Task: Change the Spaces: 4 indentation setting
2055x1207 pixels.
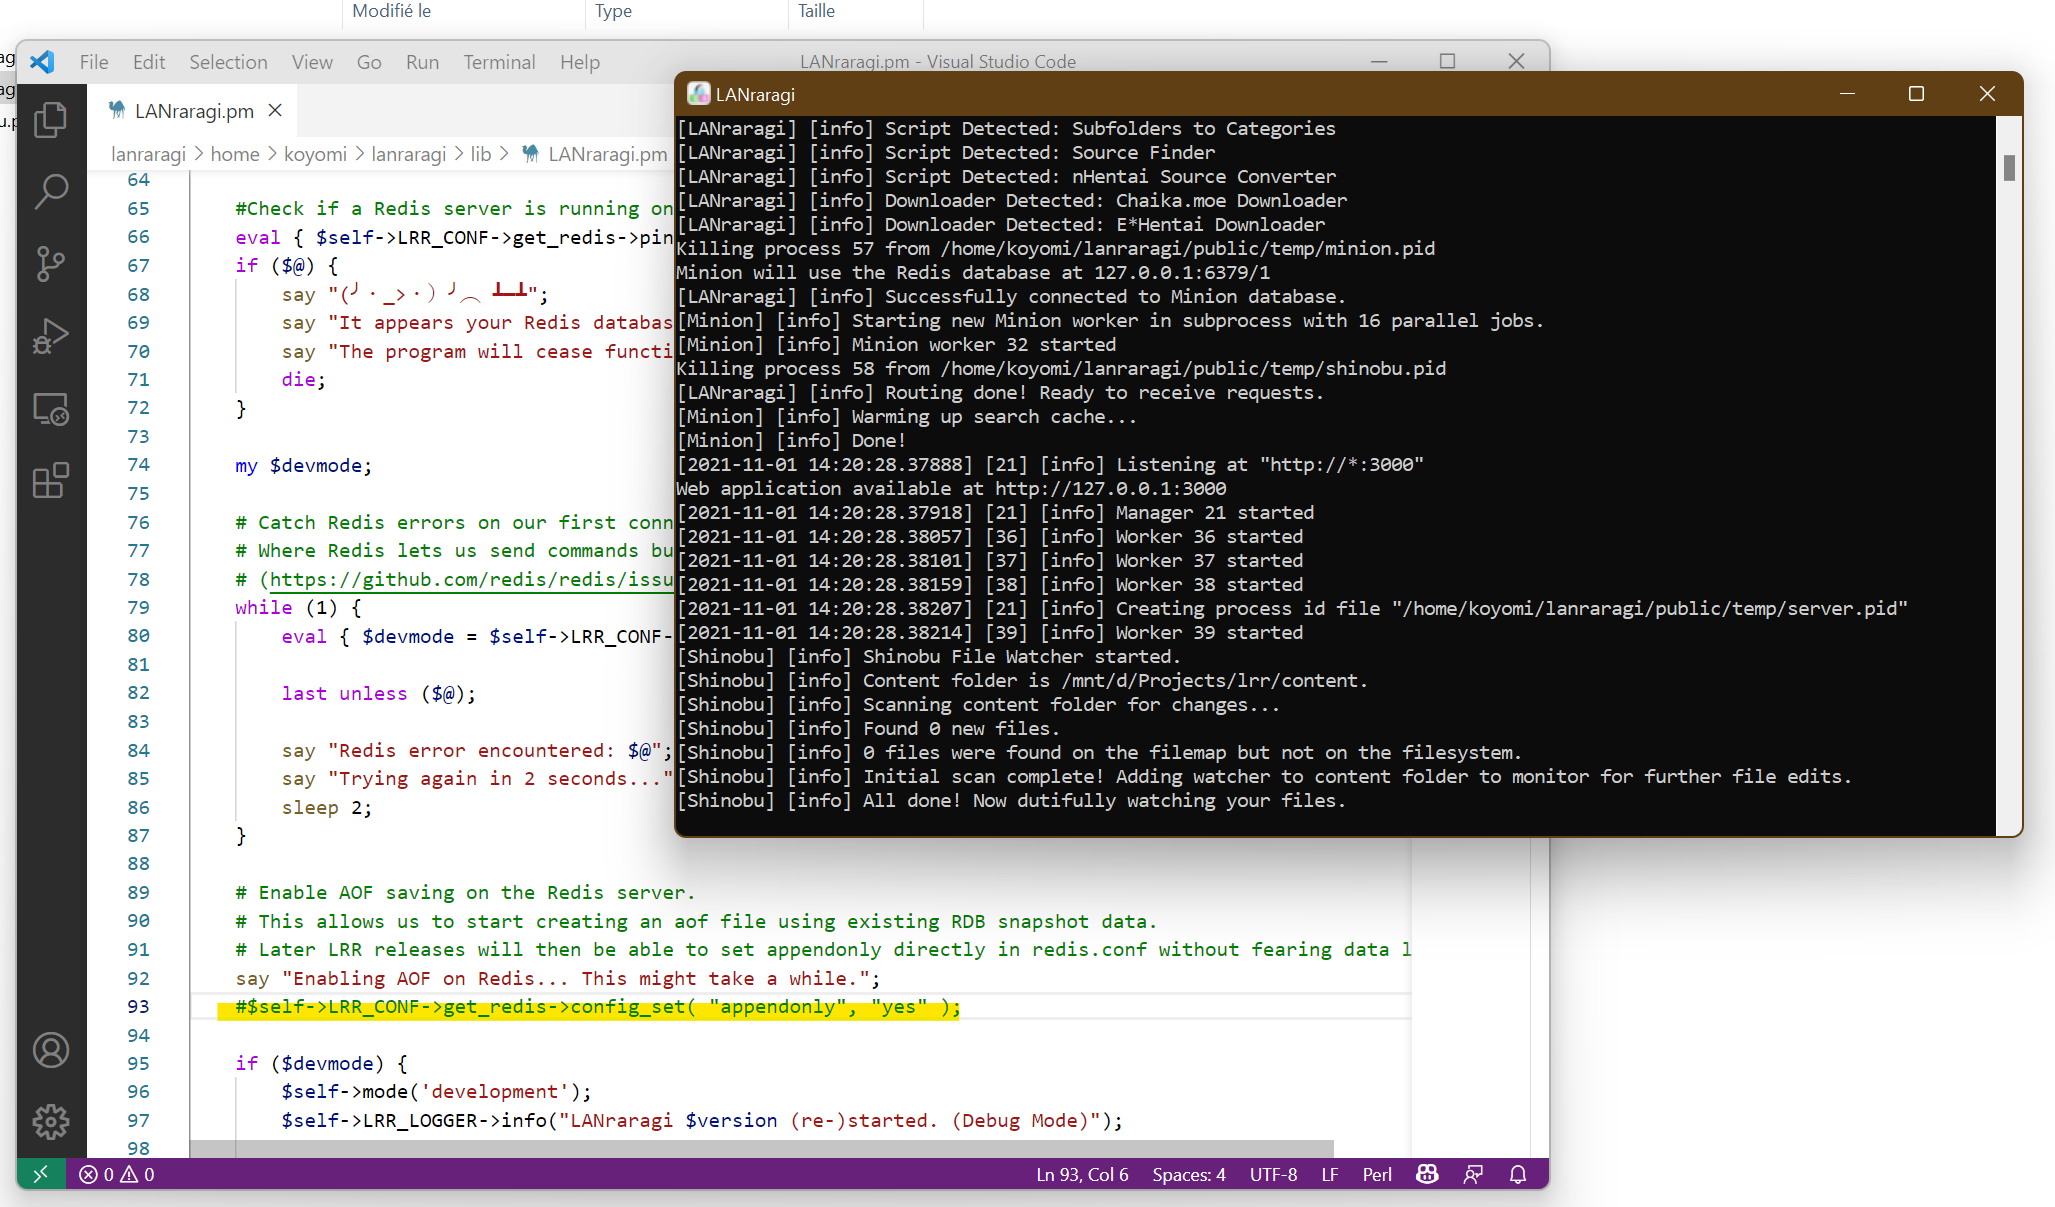Action: point(1188,1174)
